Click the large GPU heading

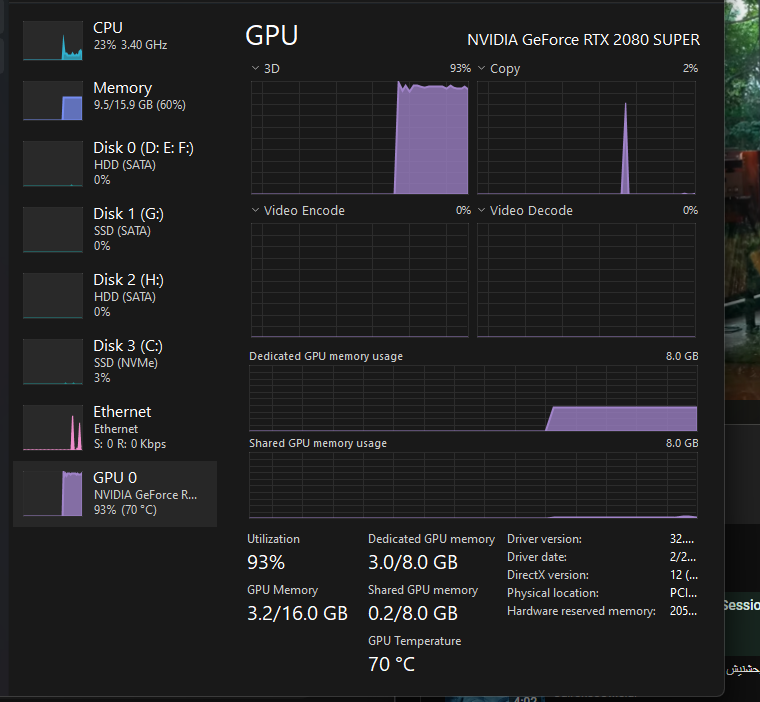coord(271,35)
